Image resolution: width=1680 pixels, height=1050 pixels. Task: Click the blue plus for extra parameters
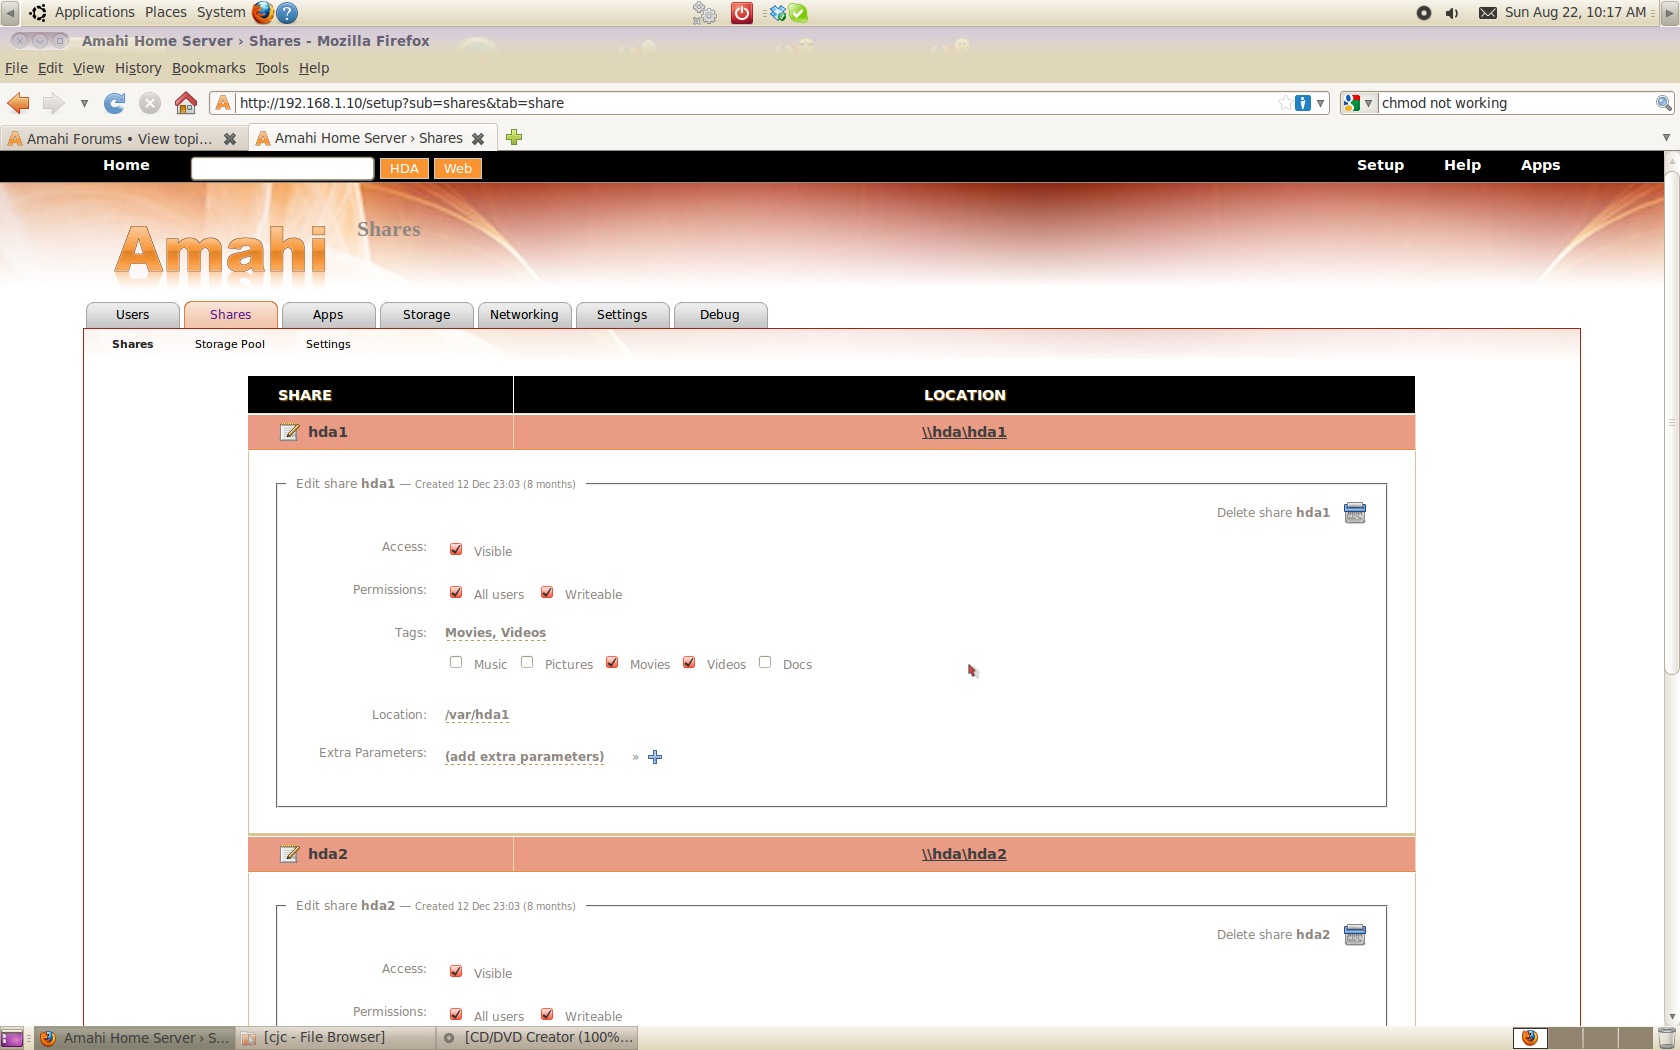tap(655, 757)
